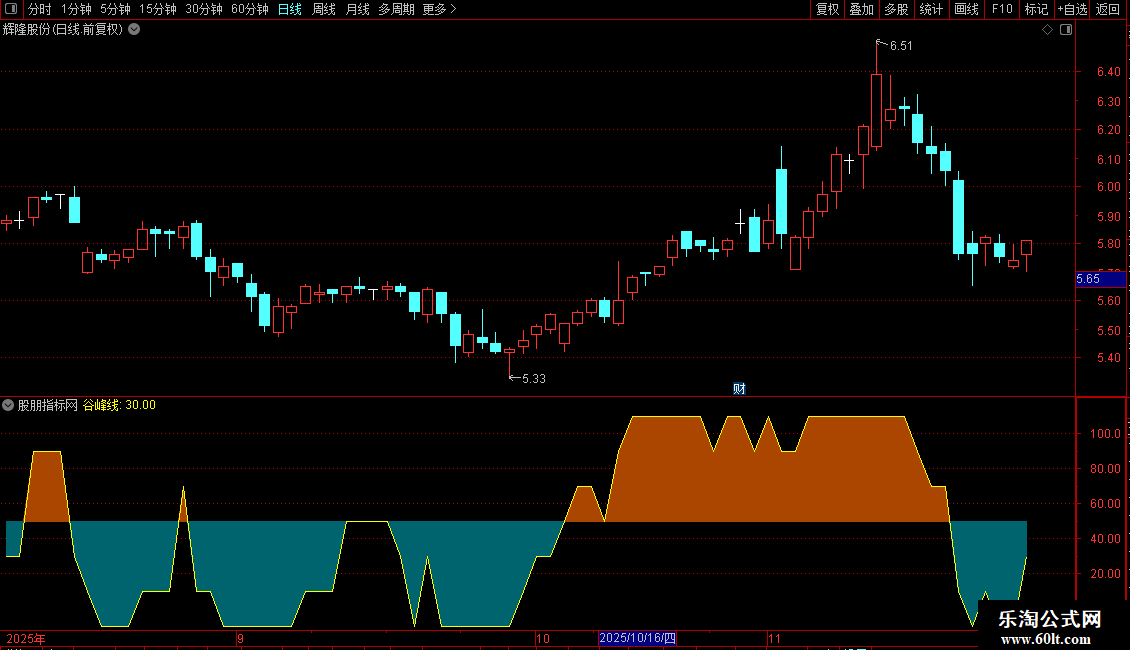Click the 谷峰线: 30.00 indicator value
The image size is (1130, 650).
click(119, 405)
